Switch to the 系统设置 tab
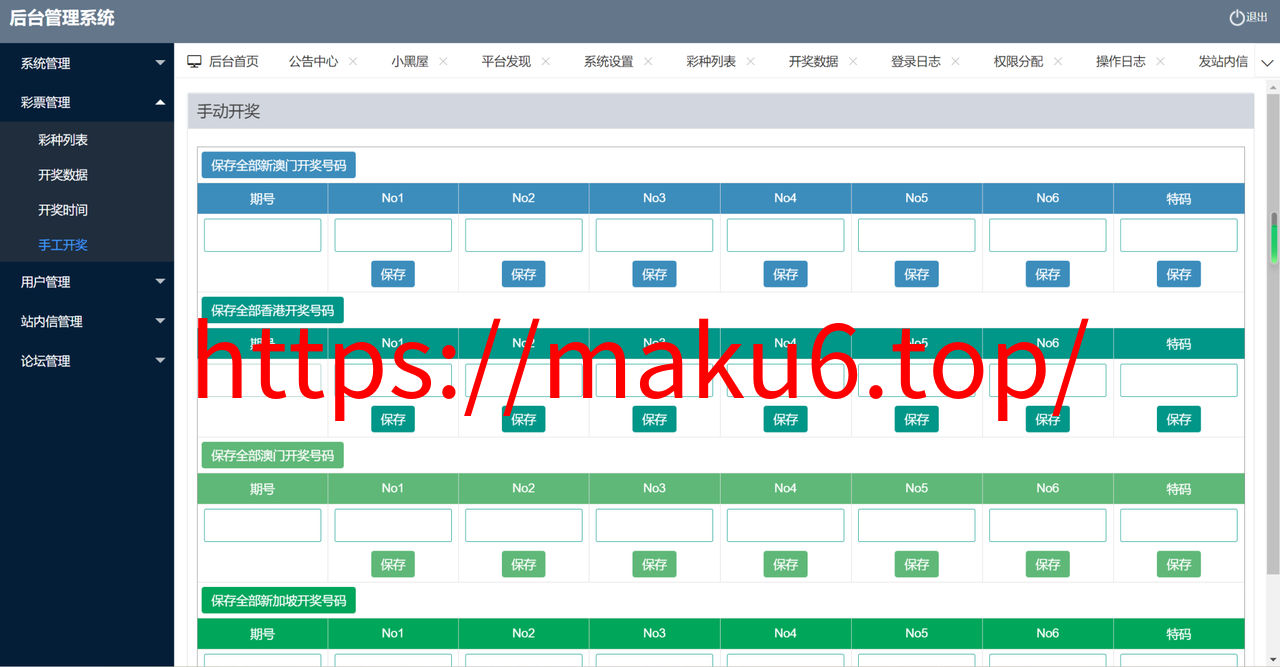The height and width of the screenshot is (667, 1280). coord(609,61)
